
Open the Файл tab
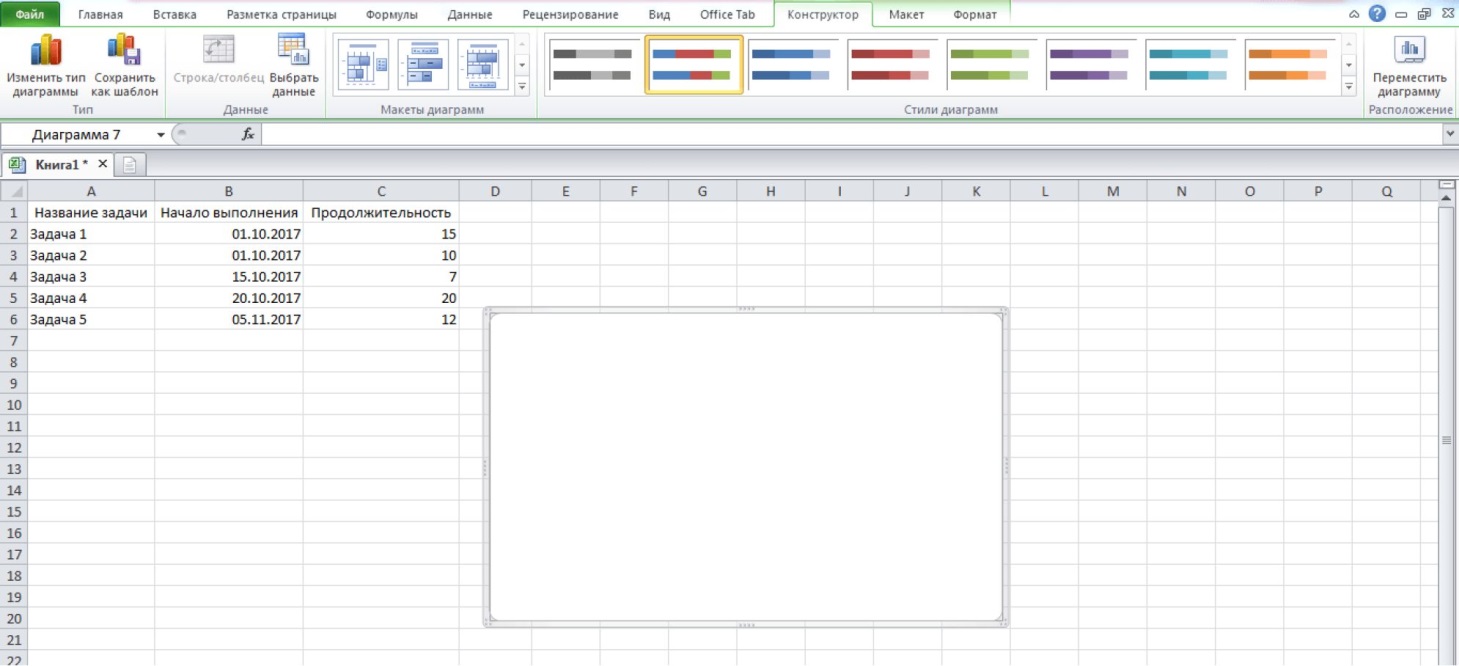(30, 15)
